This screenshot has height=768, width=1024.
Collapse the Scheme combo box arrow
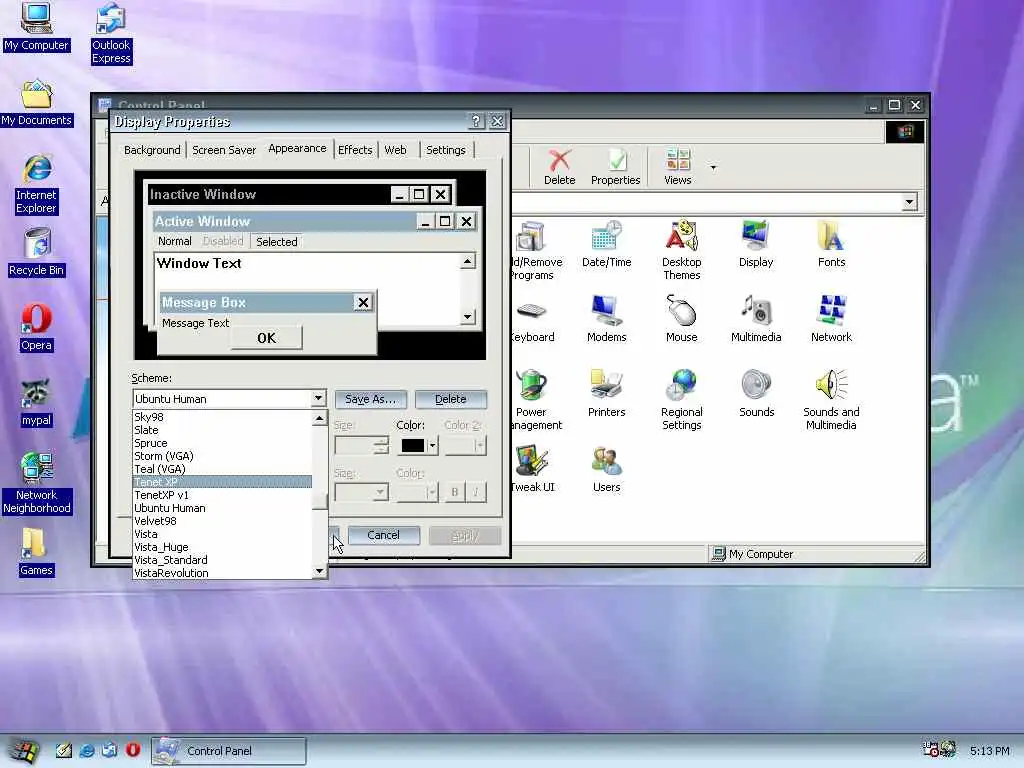pyautogui.click(x=317, y=398)
